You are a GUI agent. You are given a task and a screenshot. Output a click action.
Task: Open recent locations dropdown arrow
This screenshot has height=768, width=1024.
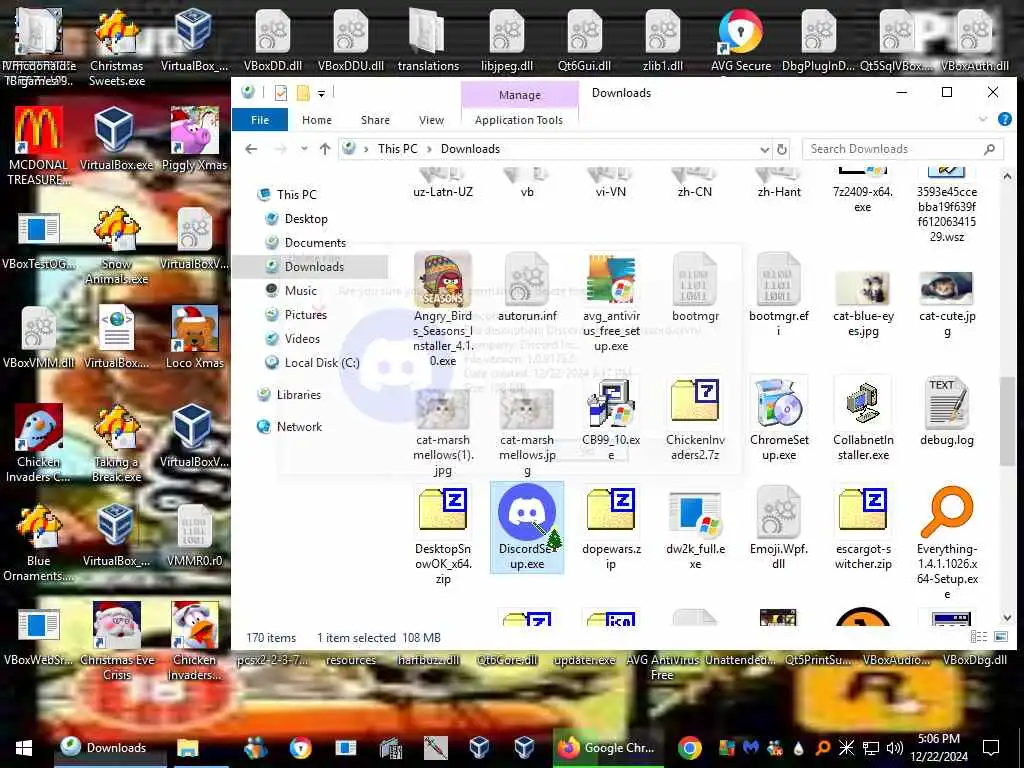click(304, 149)
